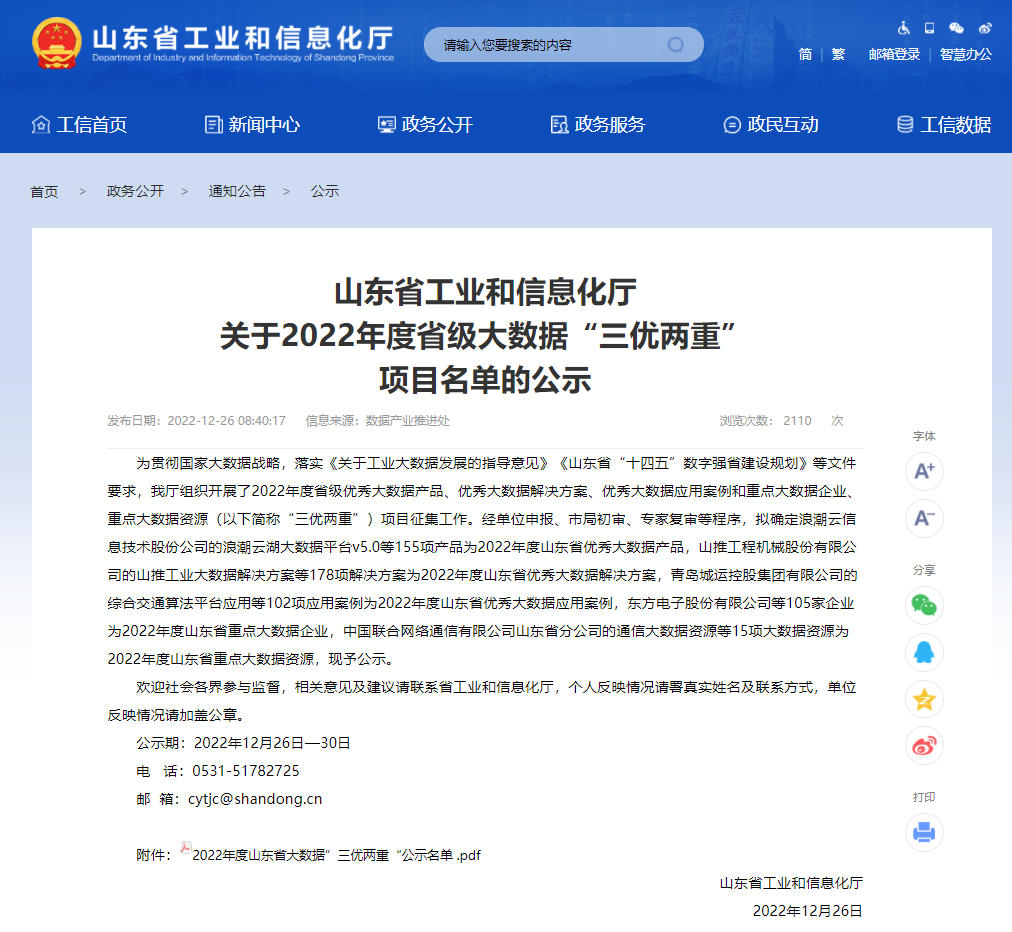
Task: Open the 邮箱登录 link
Action: click(895, 54)
